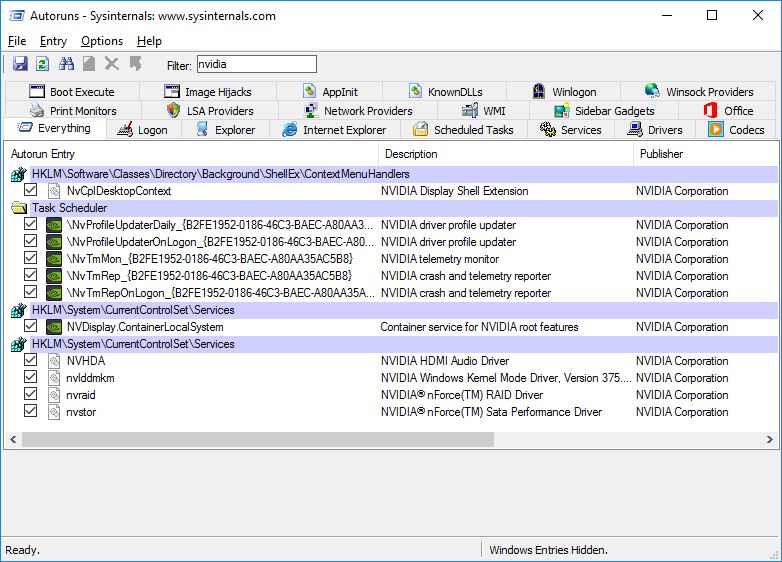Select 'Container service for NVIDIA root features' text
Image resolution: width=782 pixels, height=562 pixels.
479,327
